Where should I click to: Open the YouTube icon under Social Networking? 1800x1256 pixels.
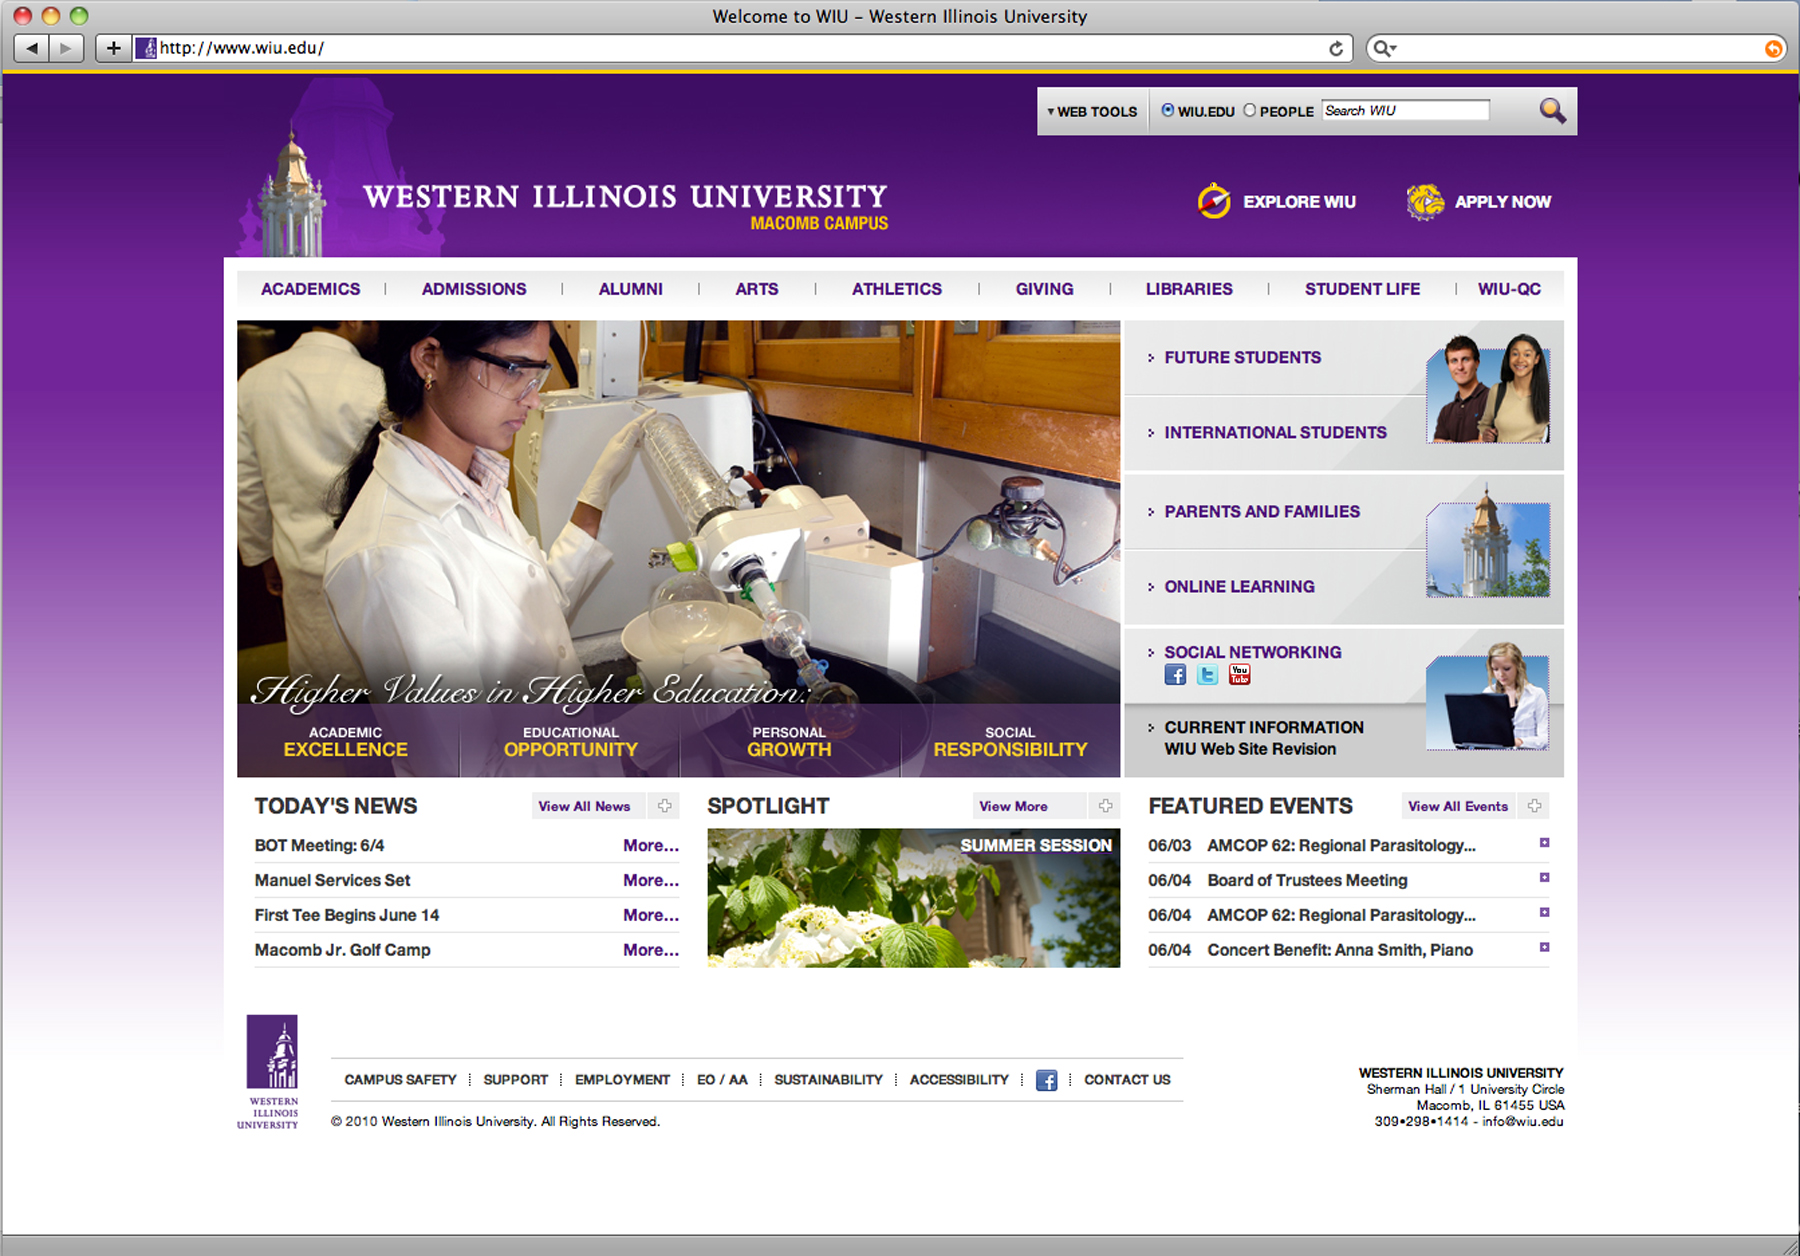point(1239,675)
